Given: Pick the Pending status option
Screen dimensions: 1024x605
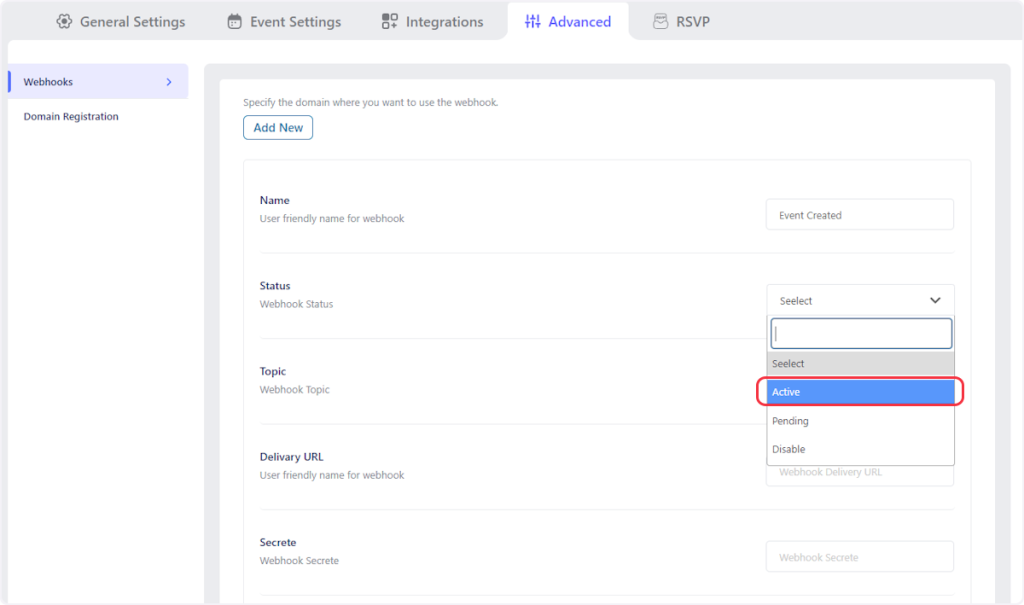Looking at the screenshot, I should (860, 421).
